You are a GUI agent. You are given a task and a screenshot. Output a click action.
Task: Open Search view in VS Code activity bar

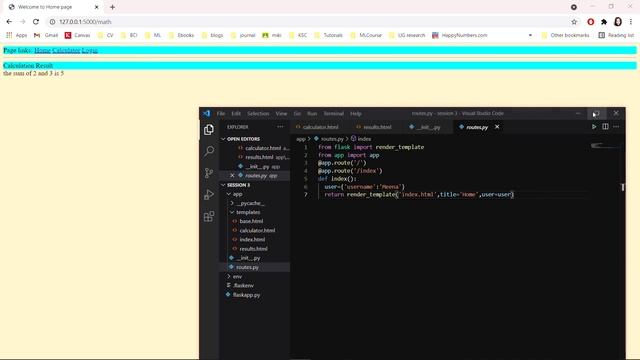tap(209, 151)
